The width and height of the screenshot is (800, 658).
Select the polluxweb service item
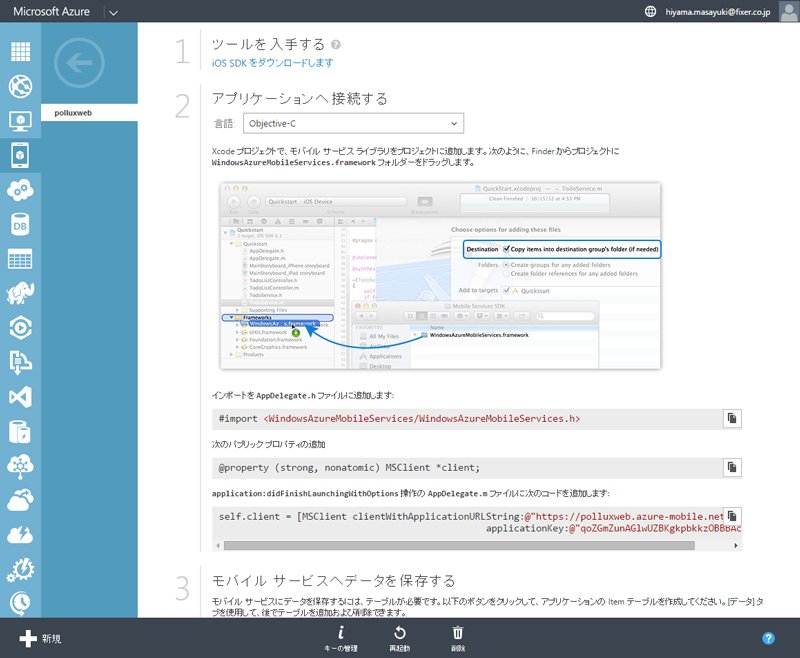pyautogui.click(x=89, y=113)
